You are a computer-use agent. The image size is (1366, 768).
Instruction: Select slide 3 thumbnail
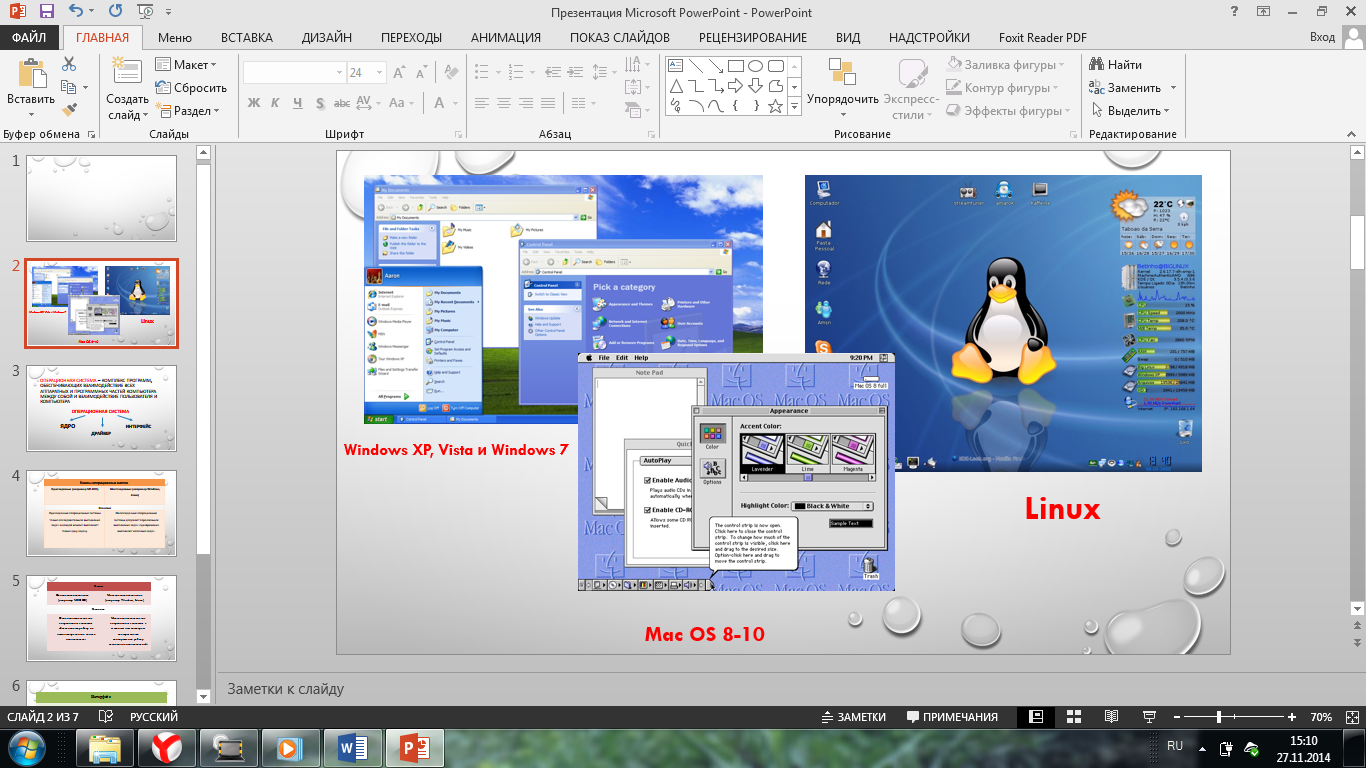[101, 408]
